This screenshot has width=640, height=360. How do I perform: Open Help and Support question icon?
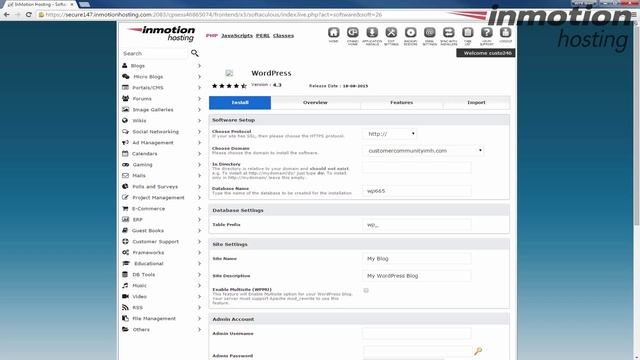tap(487, 33)
